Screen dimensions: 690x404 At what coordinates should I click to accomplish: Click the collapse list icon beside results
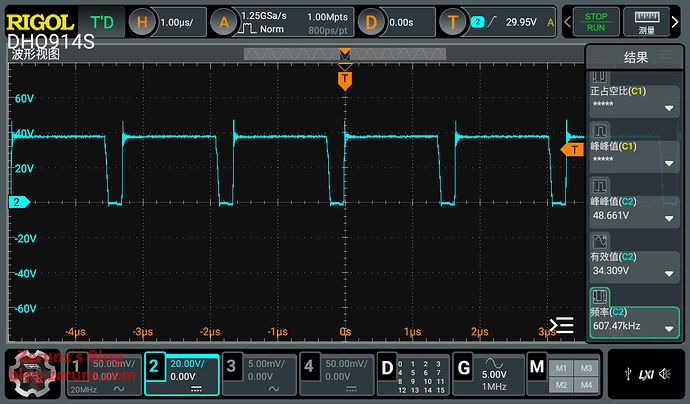point(562,325)
